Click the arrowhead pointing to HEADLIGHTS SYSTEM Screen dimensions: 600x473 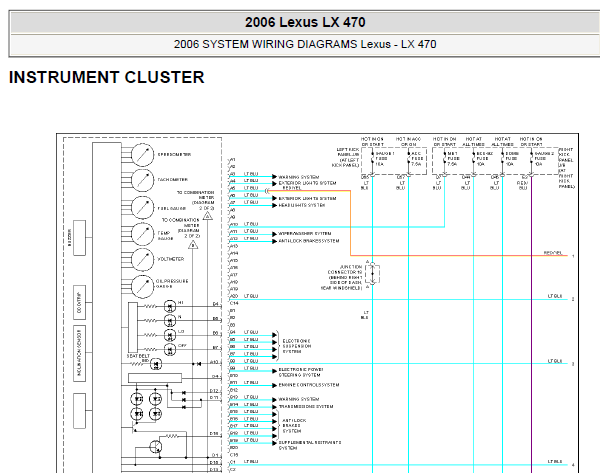click(x=274, y=206)
